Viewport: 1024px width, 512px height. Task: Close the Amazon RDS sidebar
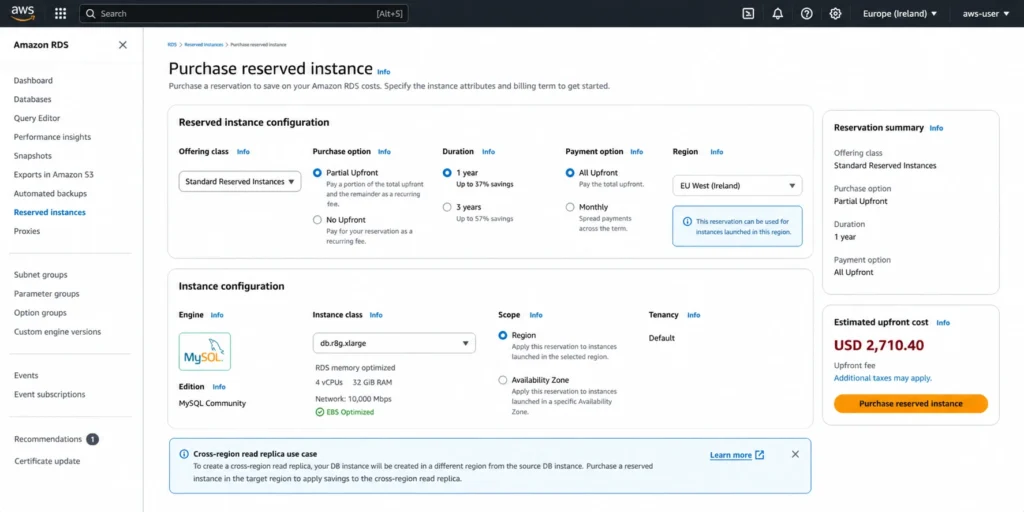coord(122,45)
